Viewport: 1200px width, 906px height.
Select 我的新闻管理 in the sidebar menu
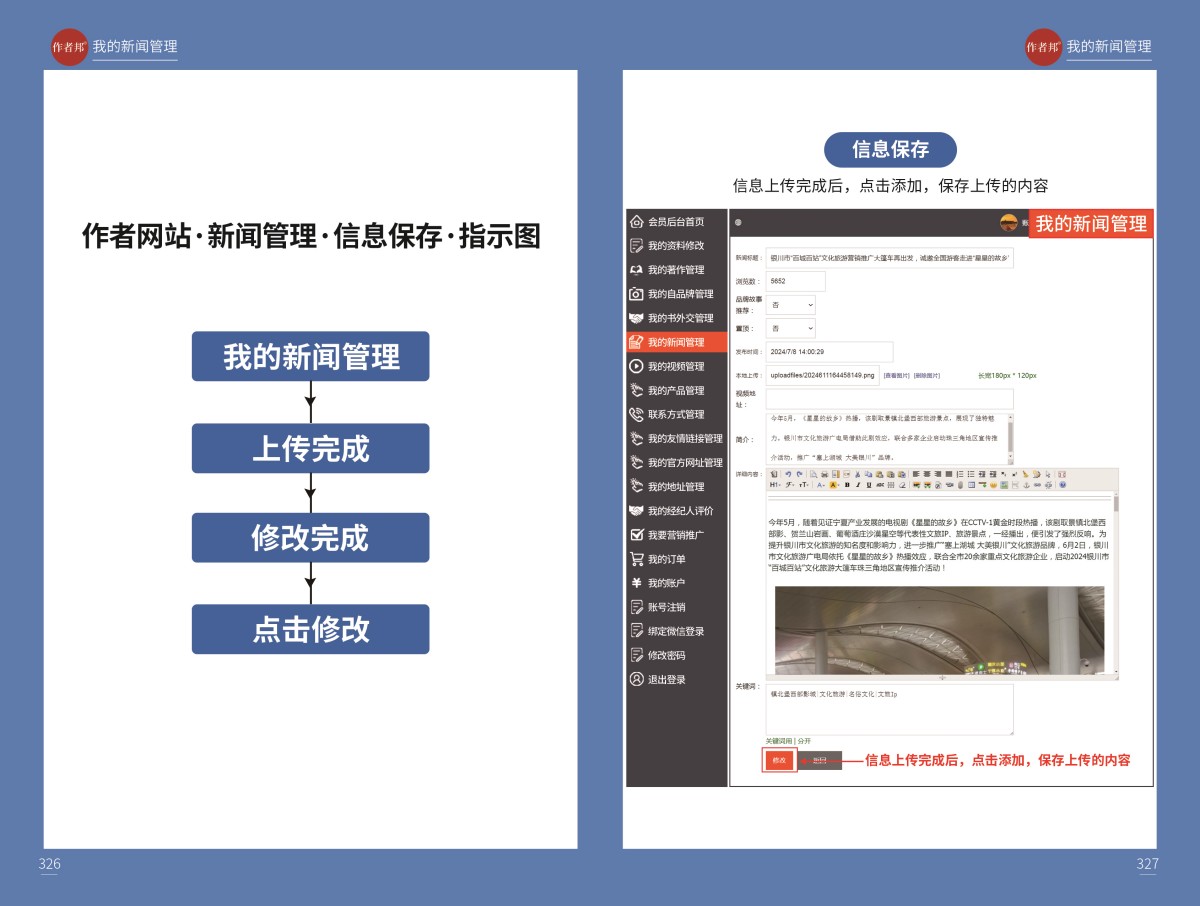(x=676, y=342)
